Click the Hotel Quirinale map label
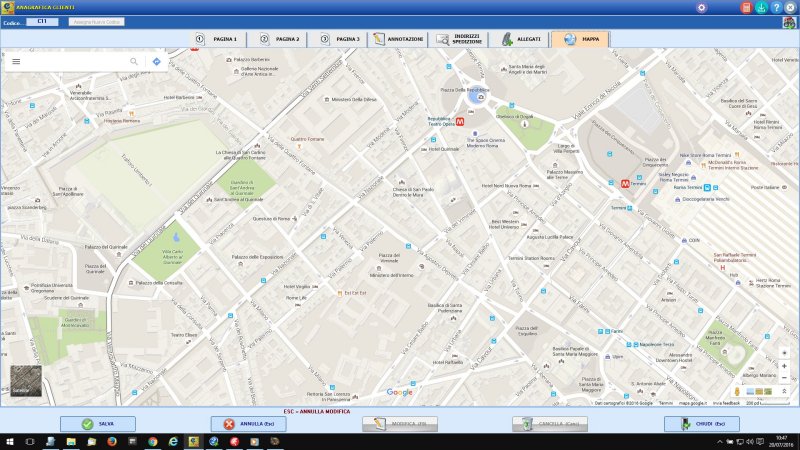 (444, 149)
